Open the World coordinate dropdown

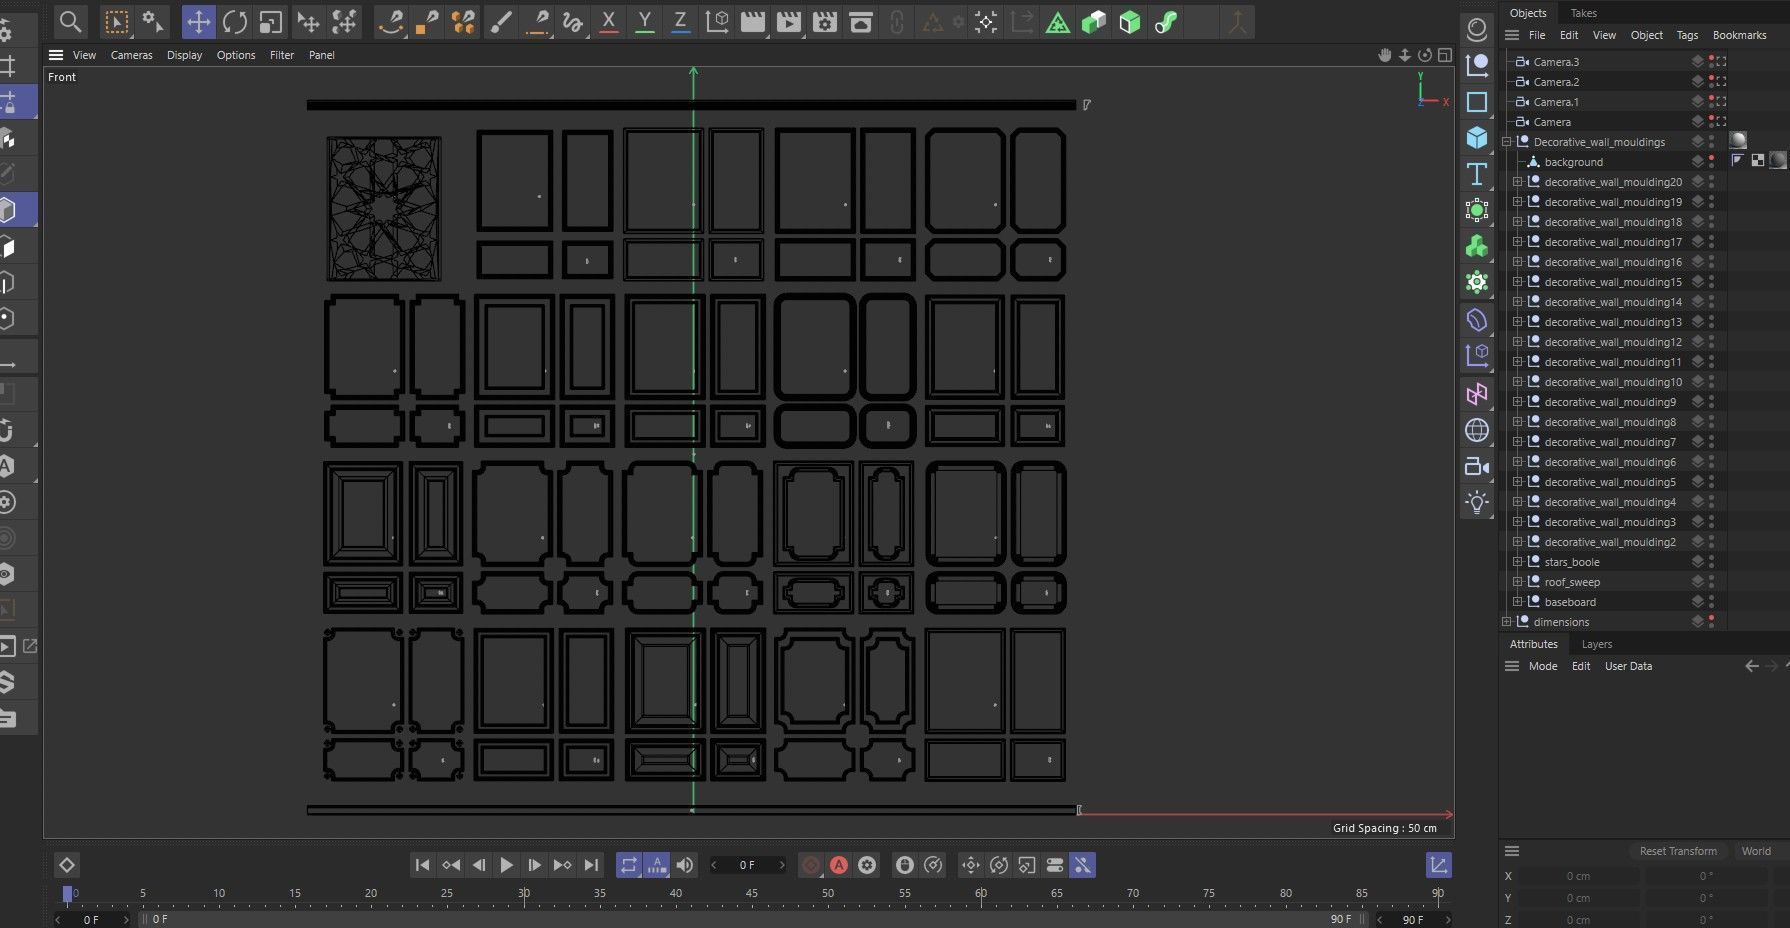(1756, 851)
